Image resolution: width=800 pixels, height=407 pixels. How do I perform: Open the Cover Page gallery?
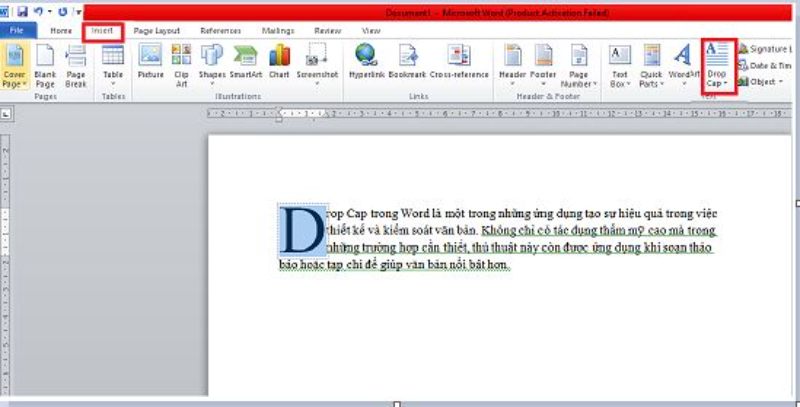(x=14, y=66)
